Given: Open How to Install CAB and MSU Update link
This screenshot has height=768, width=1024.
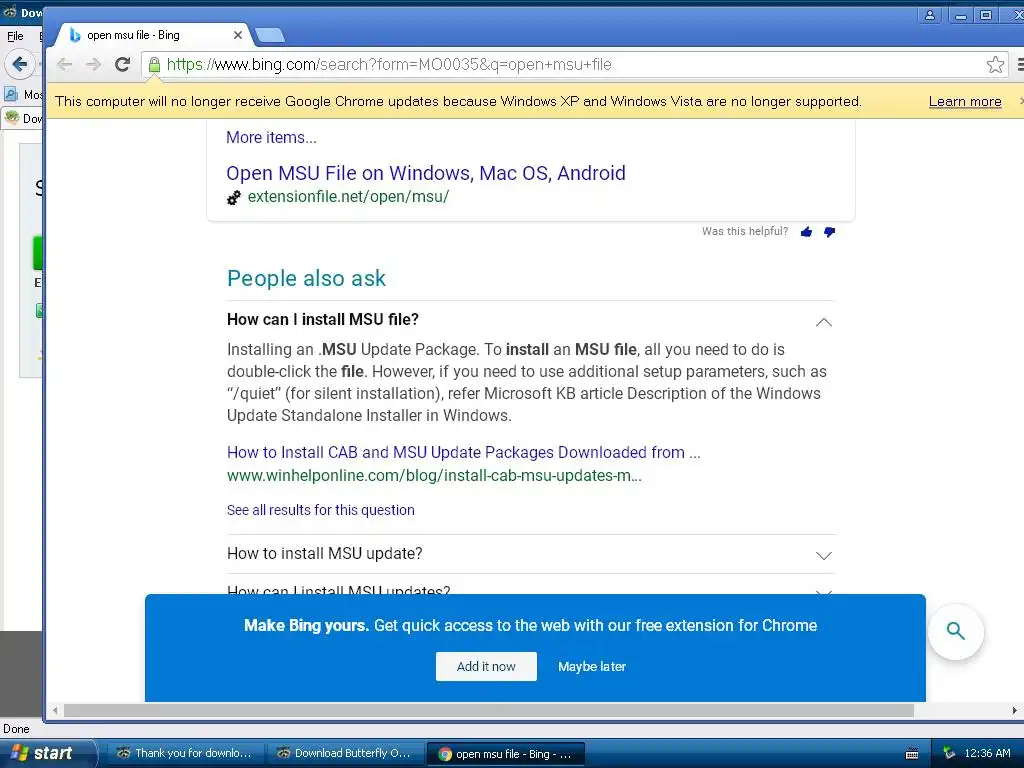Looking at the screenshot, I should point(464,453).
